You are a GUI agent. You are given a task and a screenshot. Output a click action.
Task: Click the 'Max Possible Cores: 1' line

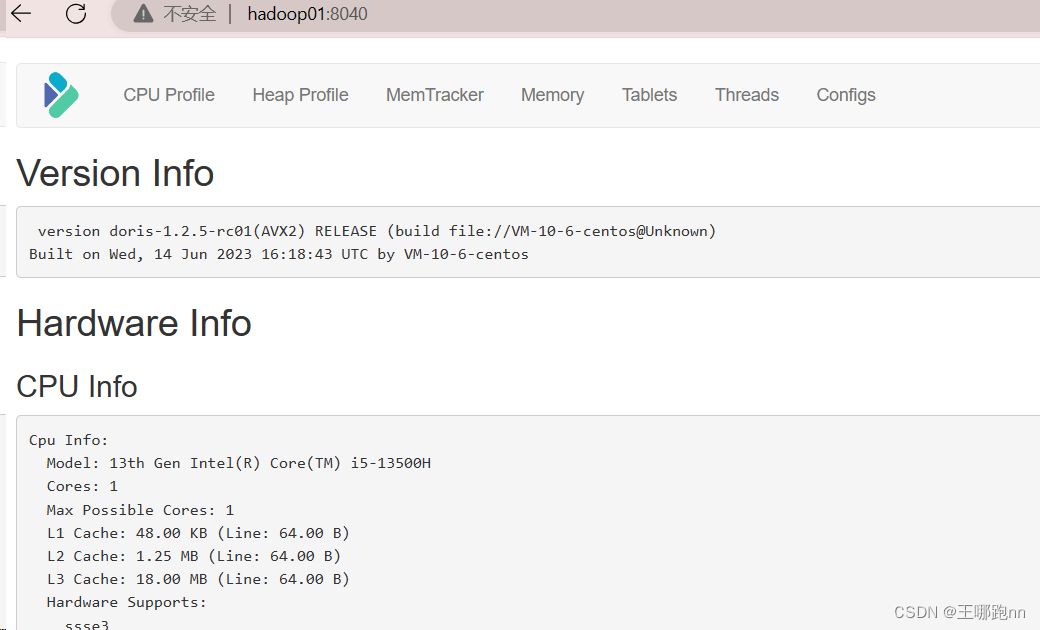pyautogui.click(x=140, y=510)
